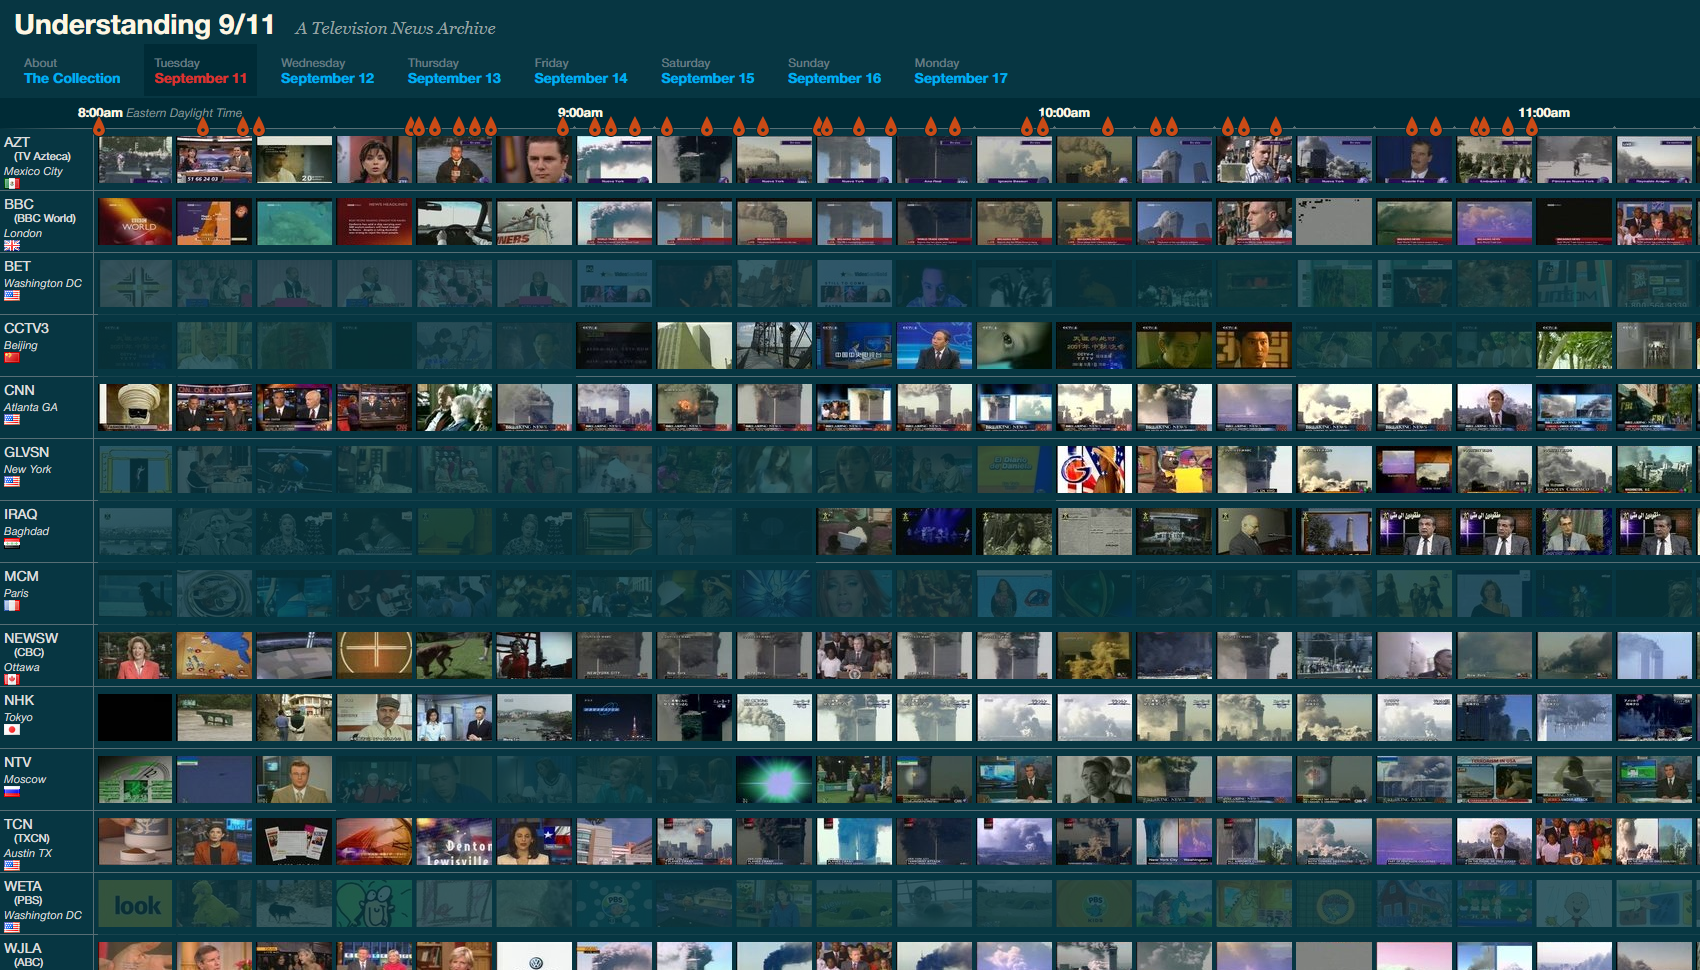
Task: Click the orange event marker below 11:00am
Action: click(1532, 127)
